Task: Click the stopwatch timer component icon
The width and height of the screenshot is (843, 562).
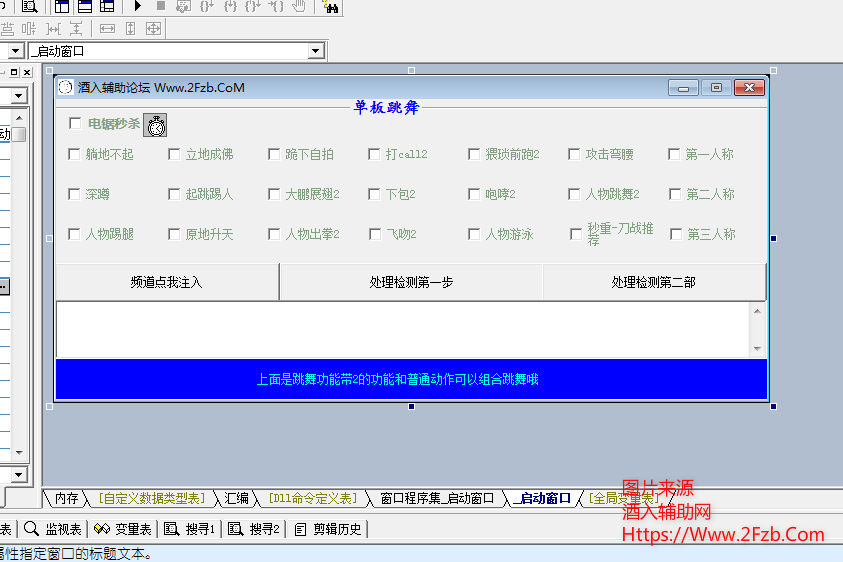Action: pyautogui.click(x=155, y=125)
